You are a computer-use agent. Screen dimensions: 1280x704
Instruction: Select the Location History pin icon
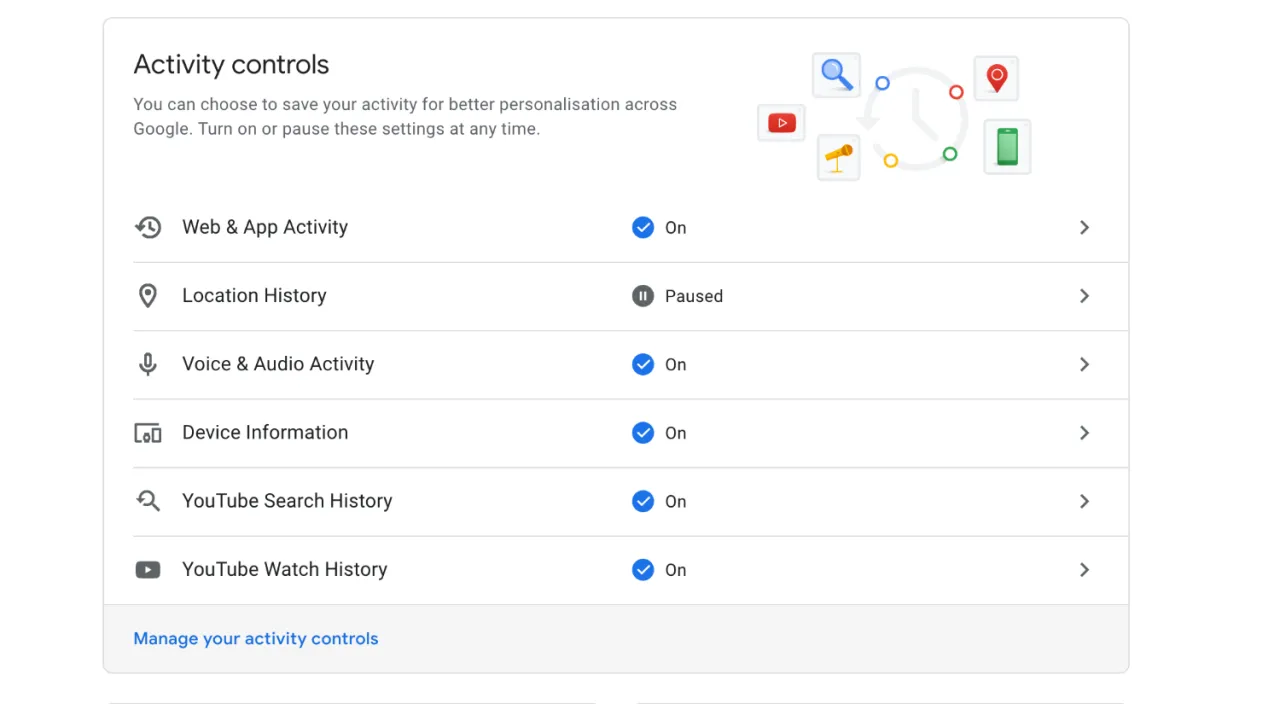(148, 295)
